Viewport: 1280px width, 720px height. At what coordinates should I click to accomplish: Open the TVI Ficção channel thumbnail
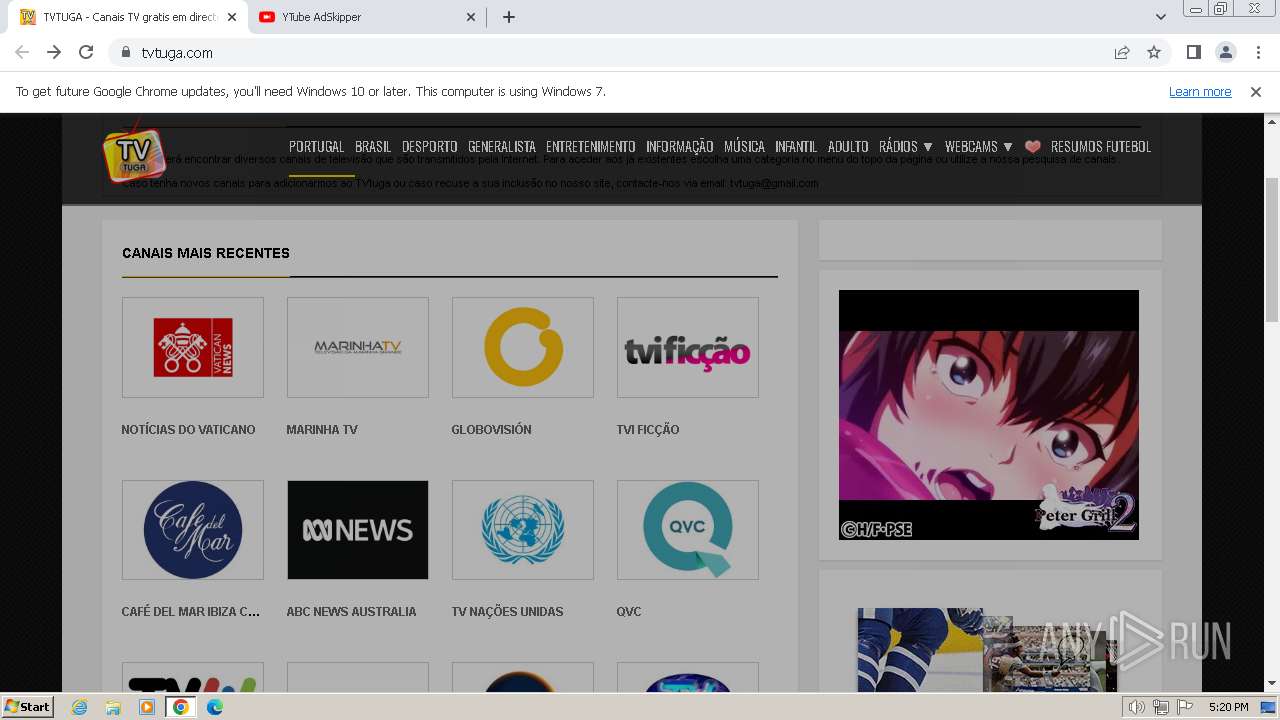(688, 347)
